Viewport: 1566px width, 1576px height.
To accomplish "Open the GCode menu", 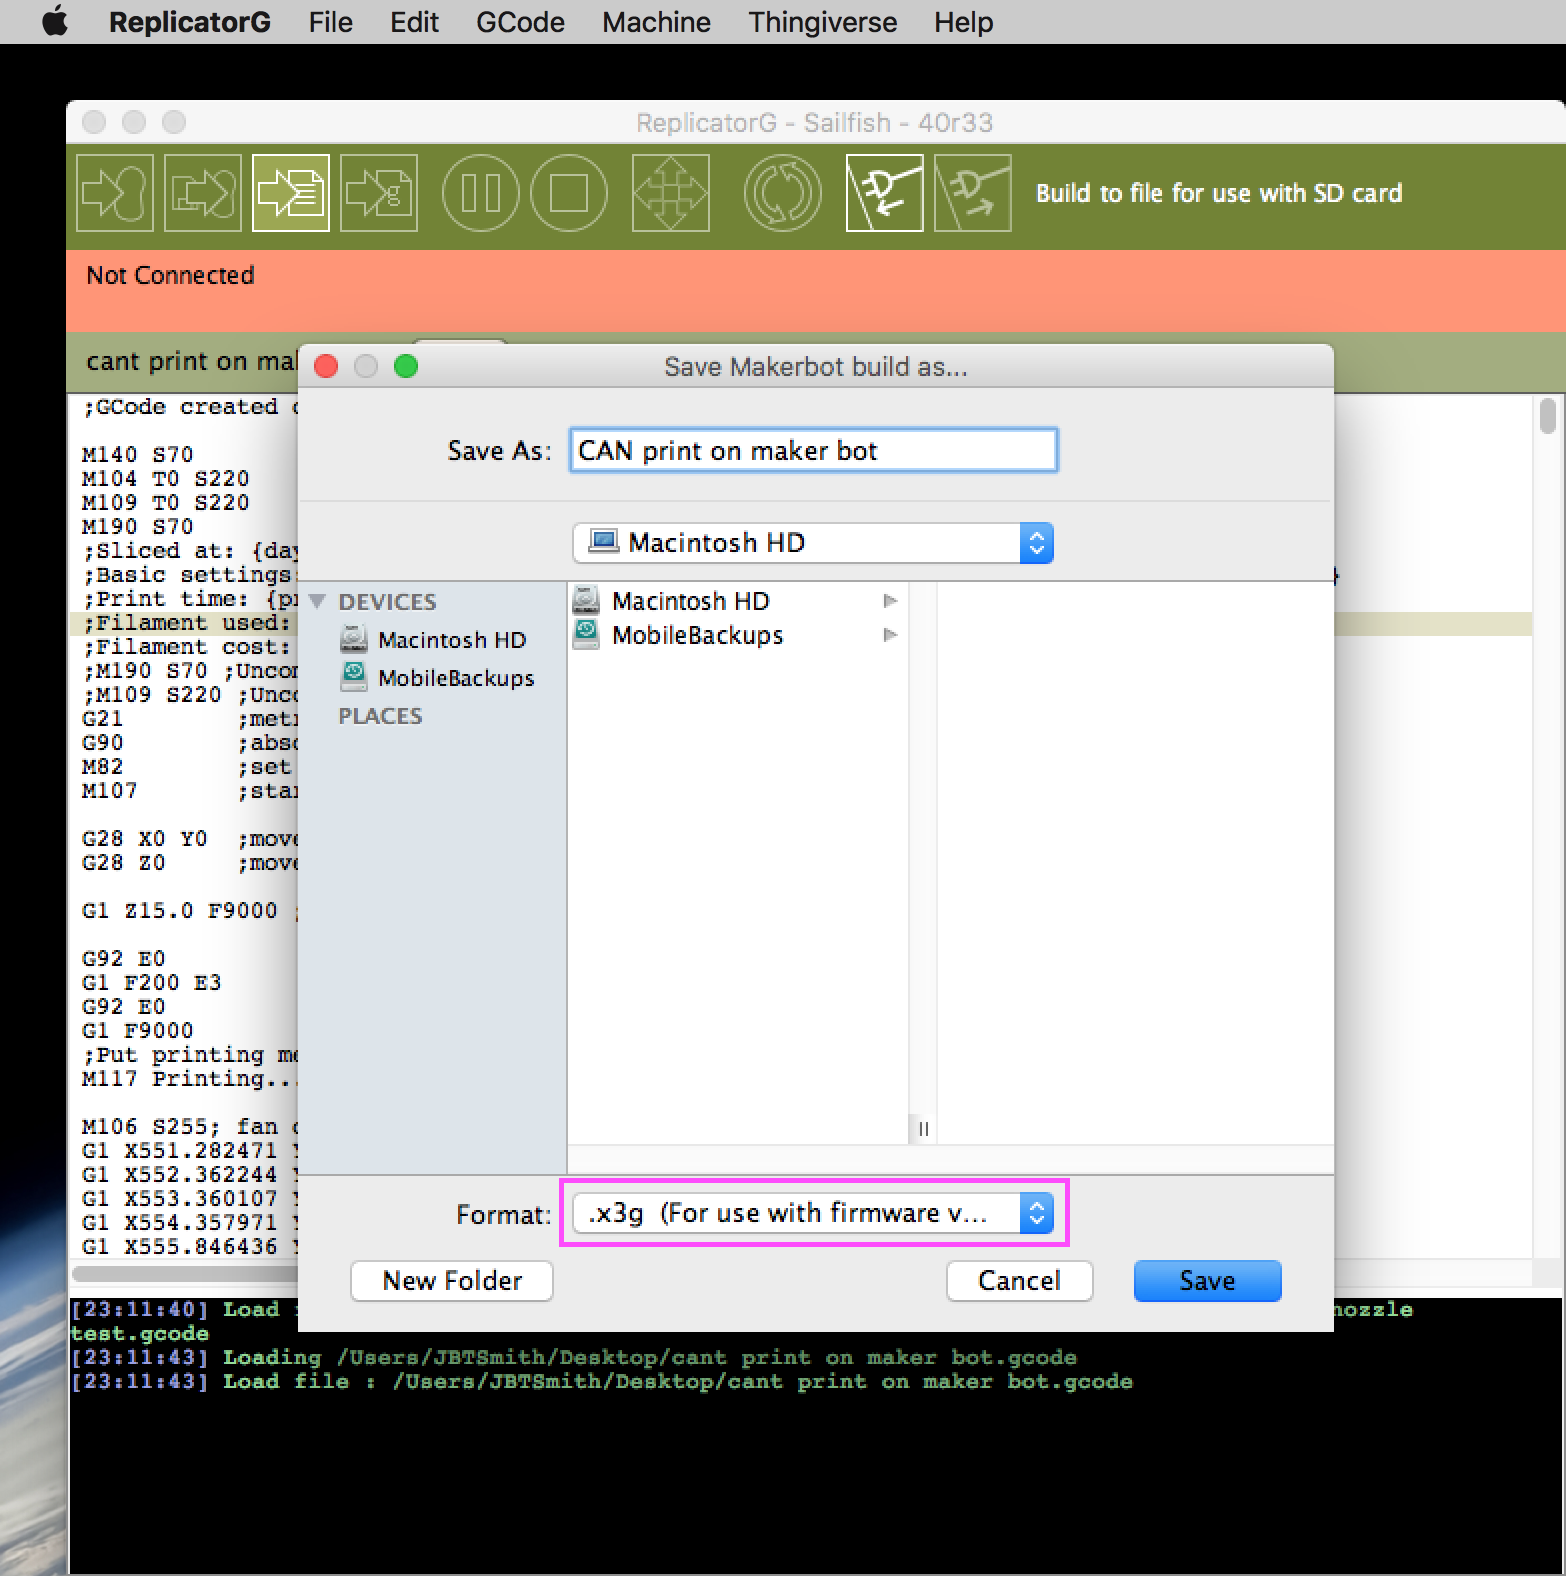I will tap(520, 22).
